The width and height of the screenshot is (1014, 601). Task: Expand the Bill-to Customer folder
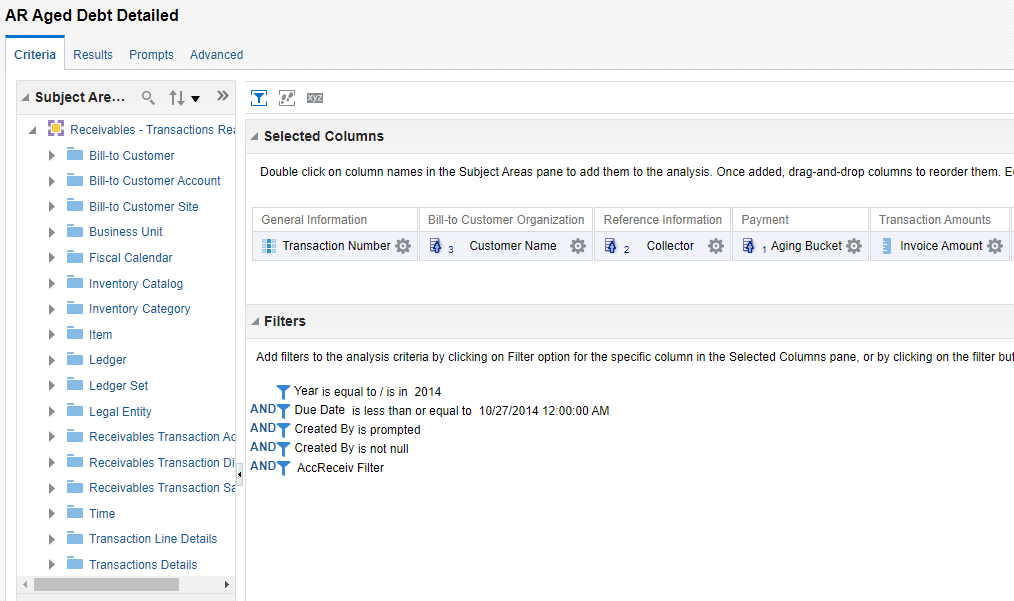tap(52, 155)
